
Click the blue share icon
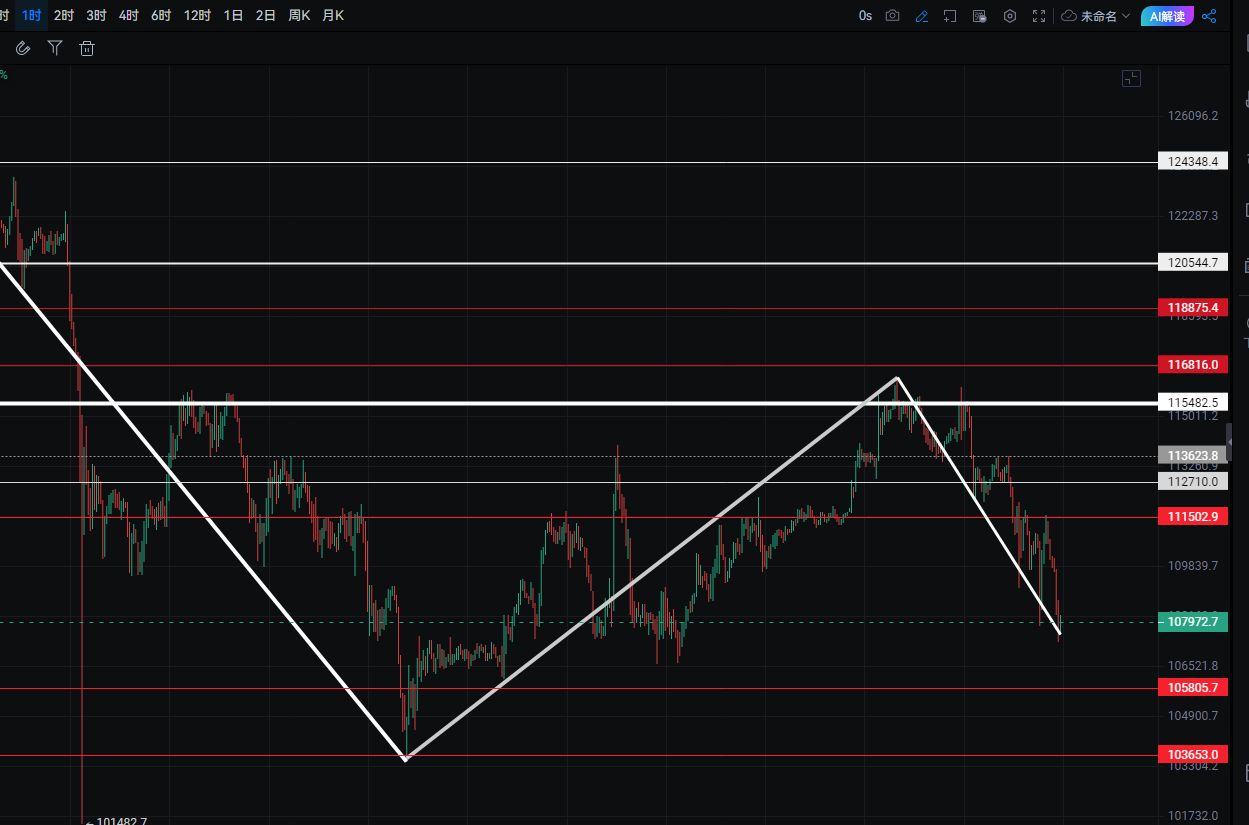click(1209, 16)
